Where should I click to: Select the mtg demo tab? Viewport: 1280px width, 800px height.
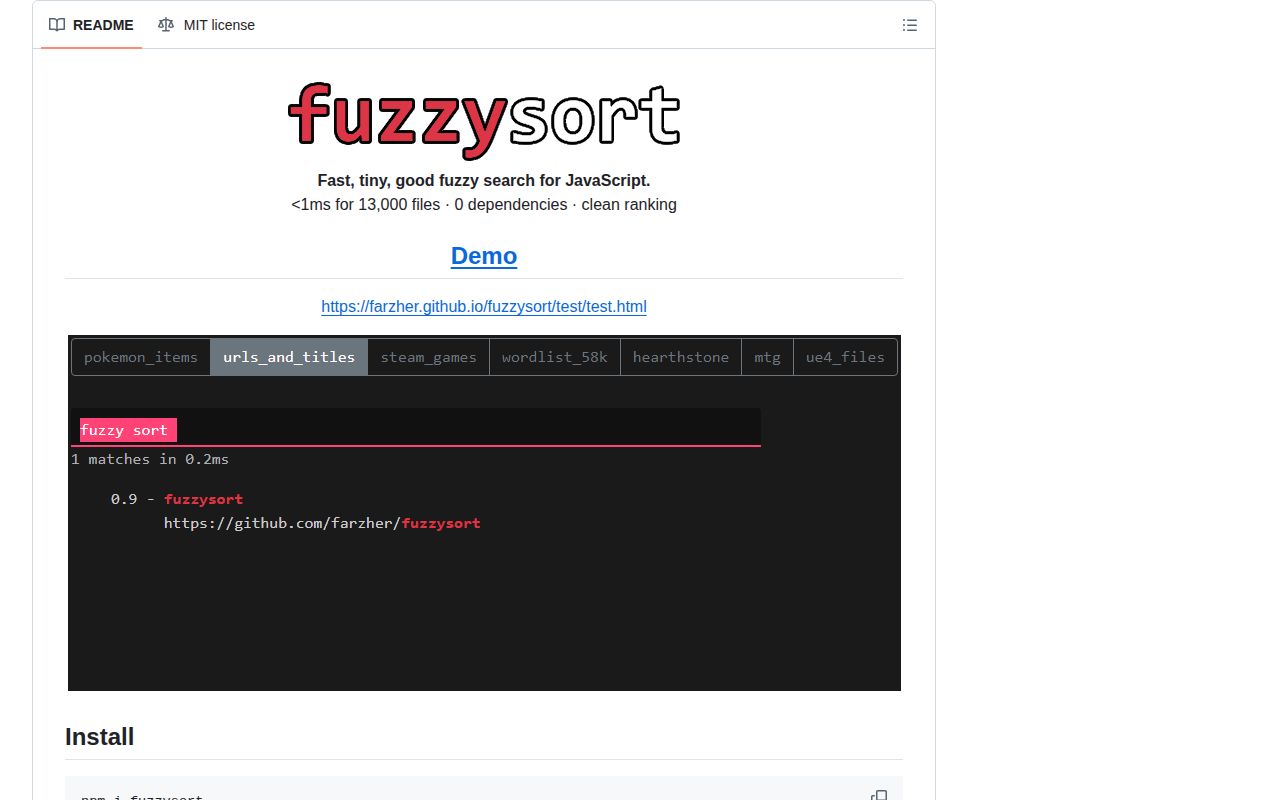coord(767,357)
